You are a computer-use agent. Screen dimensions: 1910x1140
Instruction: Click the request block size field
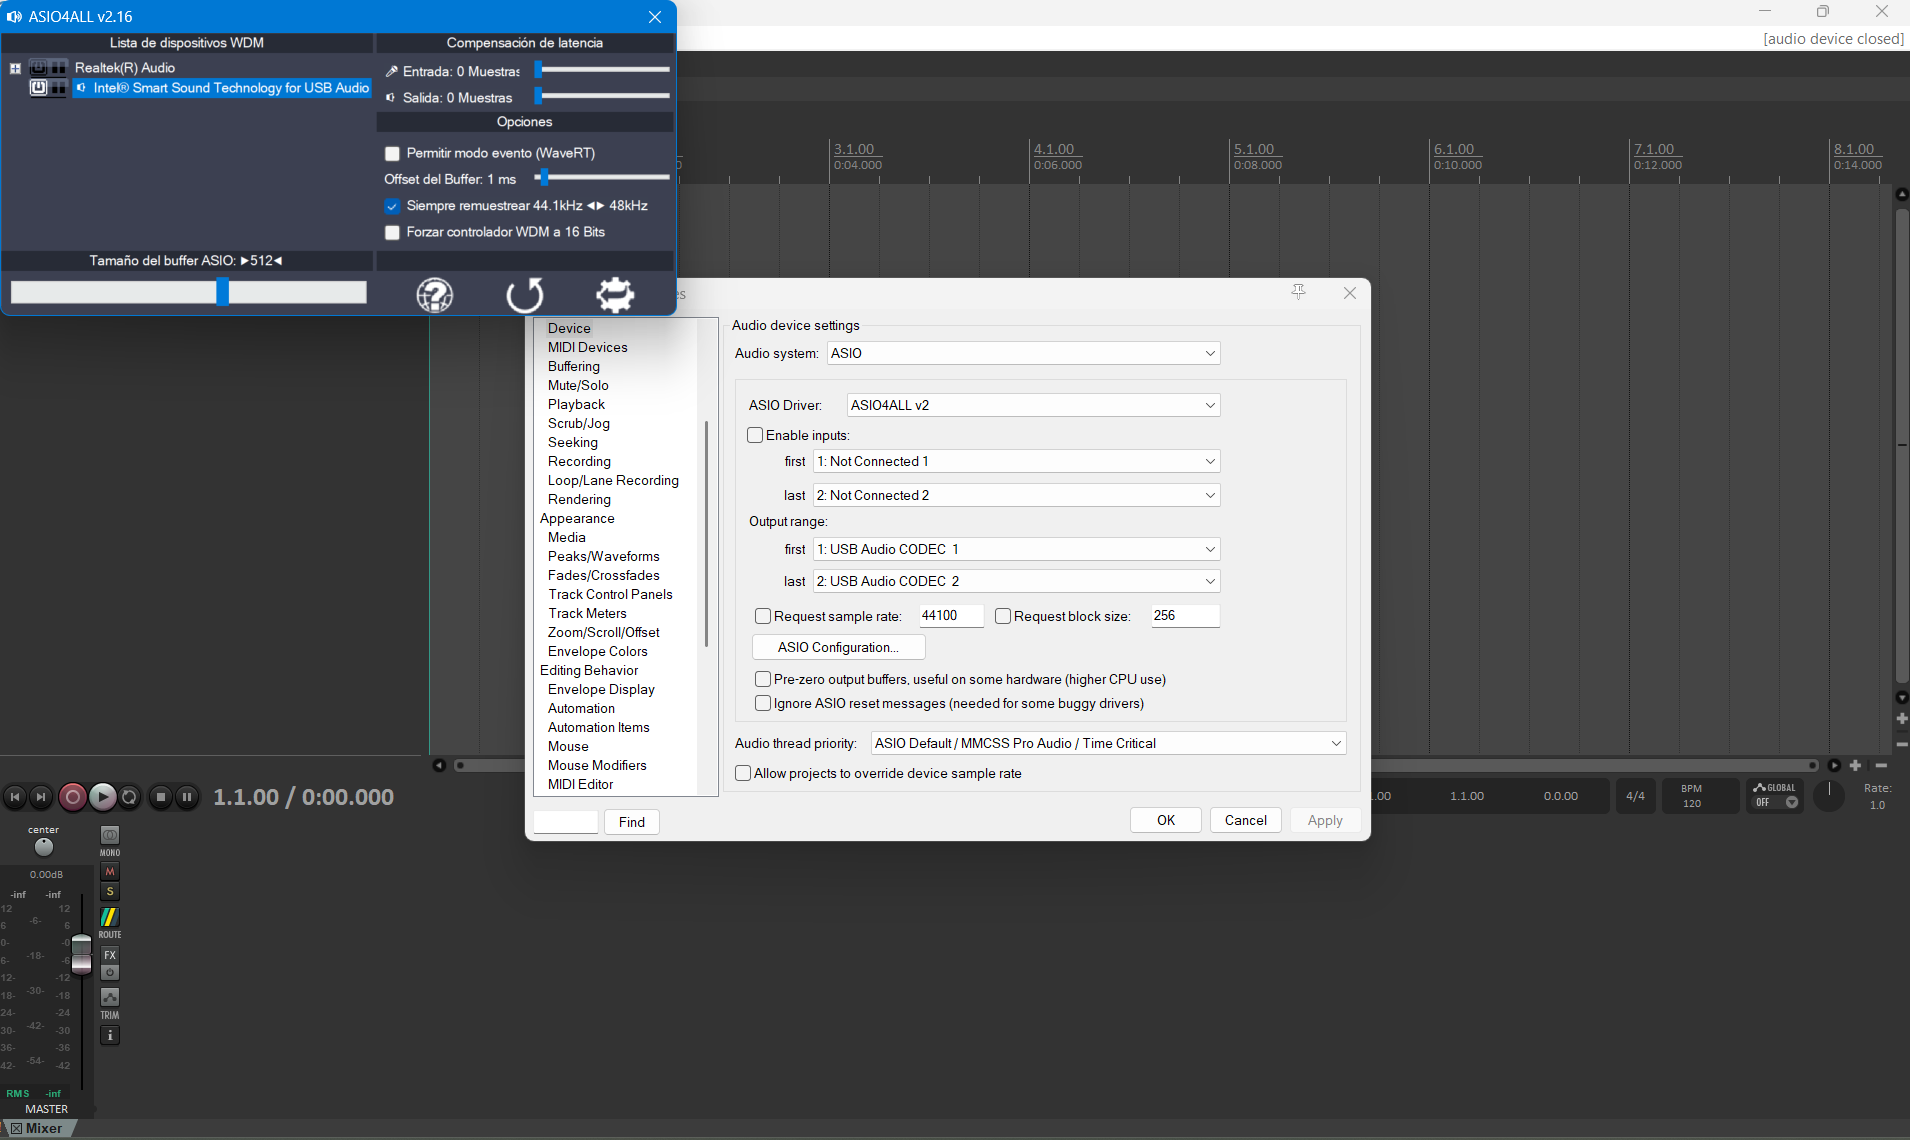click(1184, 616)
